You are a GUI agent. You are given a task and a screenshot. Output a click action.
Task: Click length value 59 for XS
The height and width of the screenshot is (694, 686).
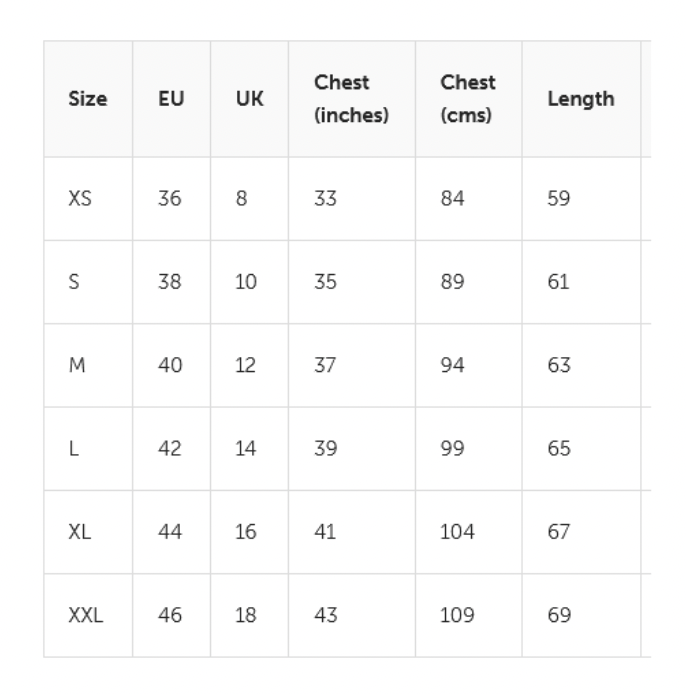[559, 199]
